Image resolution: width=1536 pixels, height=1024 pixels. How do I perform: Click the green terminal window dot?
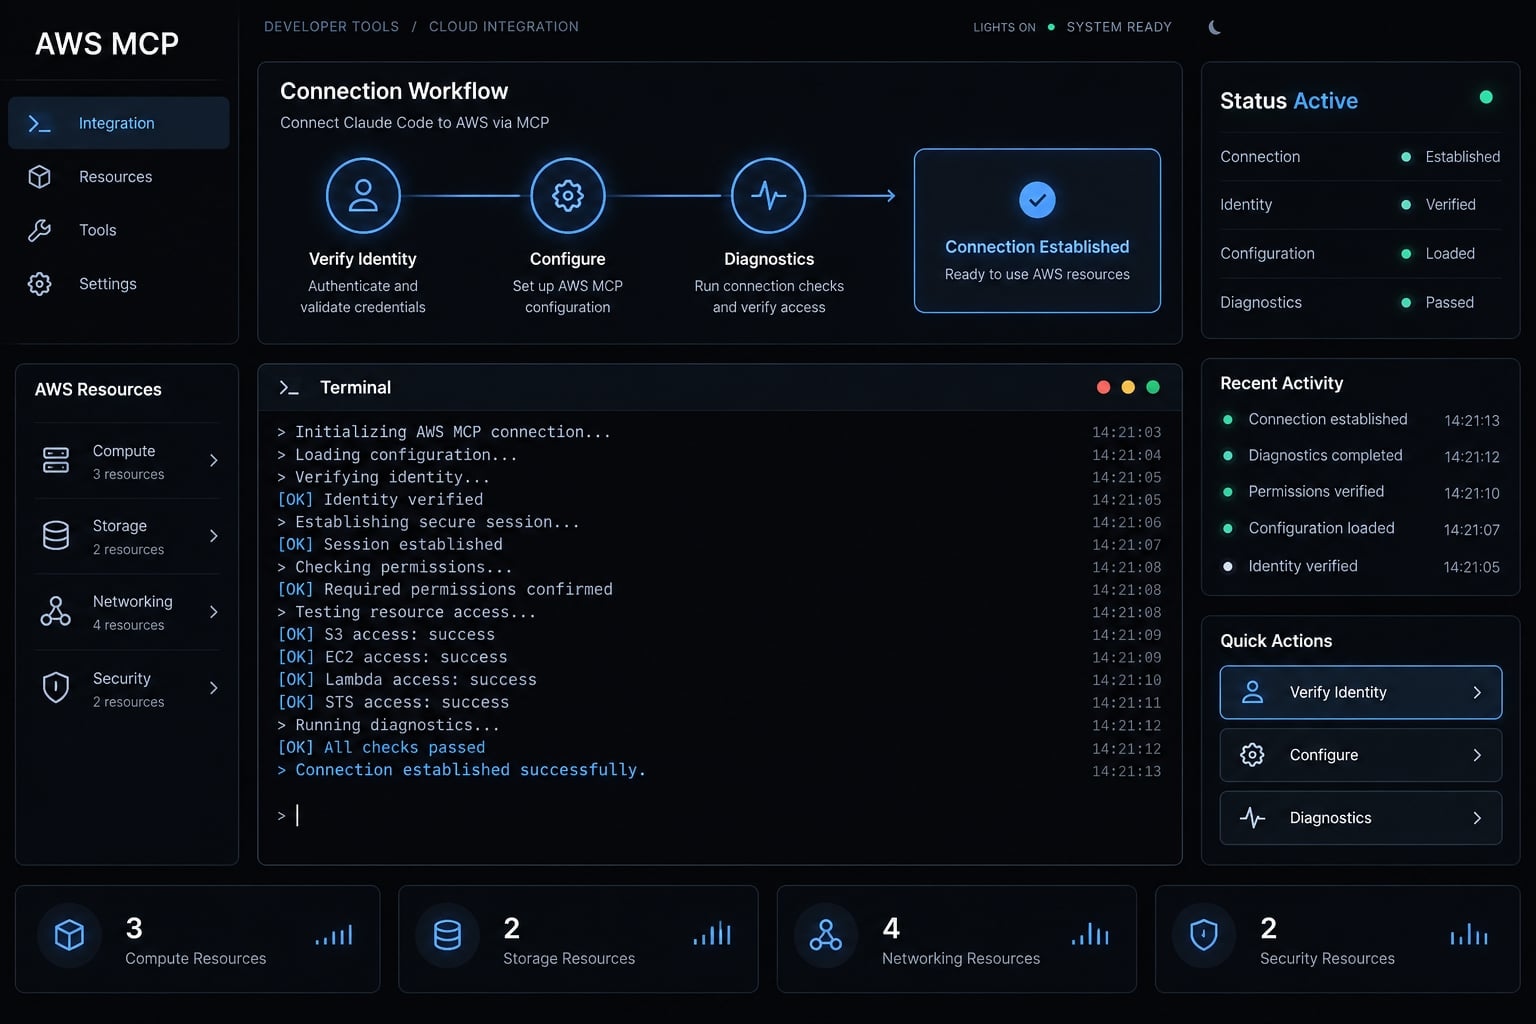[x=1153, y=387]
